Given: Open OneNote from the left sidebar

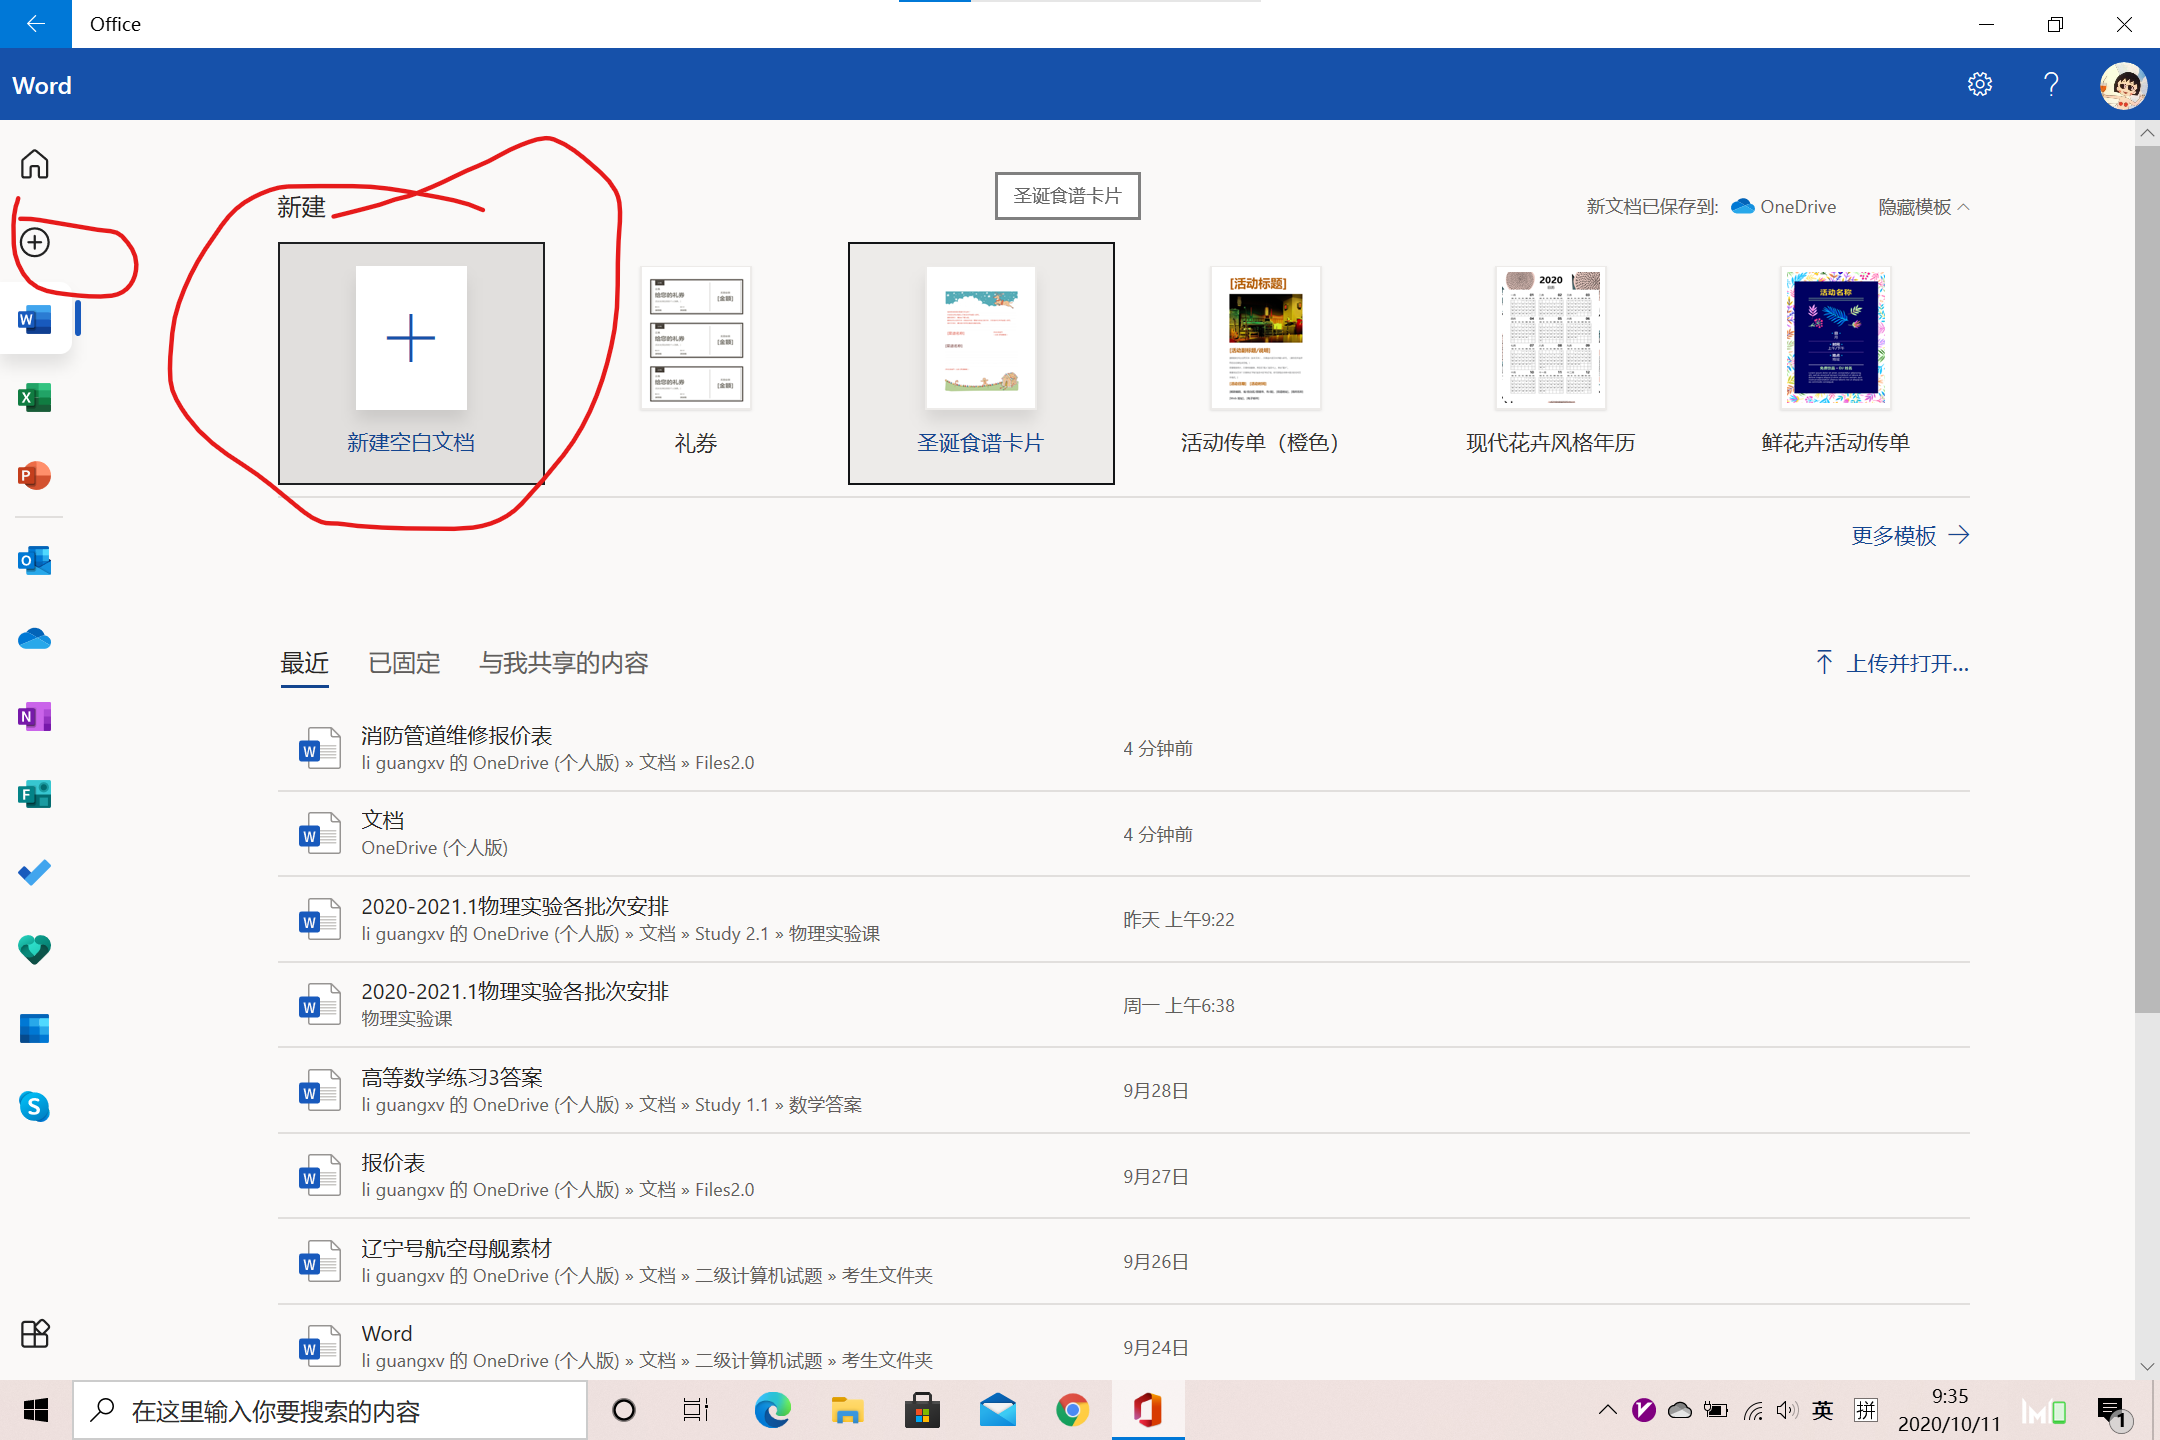Looking at the screenshot, I should (34, 716).
